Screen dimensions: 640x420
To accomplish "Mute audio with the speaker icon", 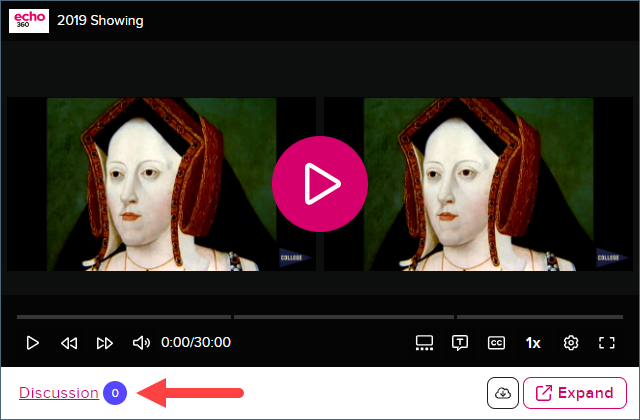I will click(x=141, y=343).
